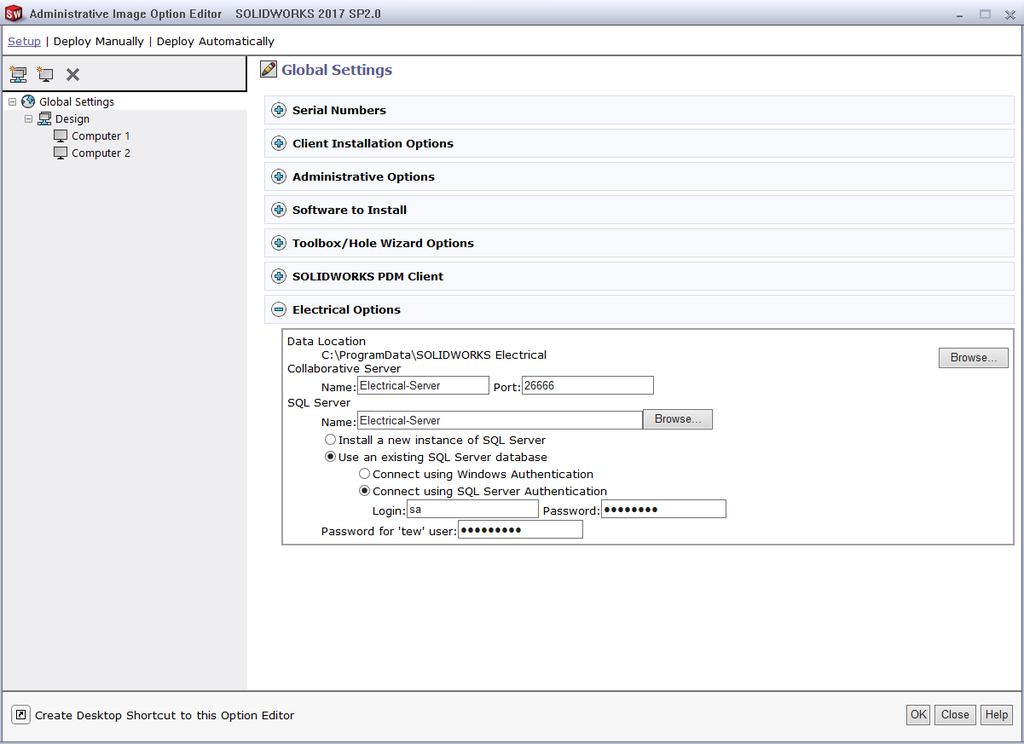Click the Delete (X) toolbar icon
The width and height of the screenshot is (1024, 744).
pyautogui.click(x=72, y=74)
